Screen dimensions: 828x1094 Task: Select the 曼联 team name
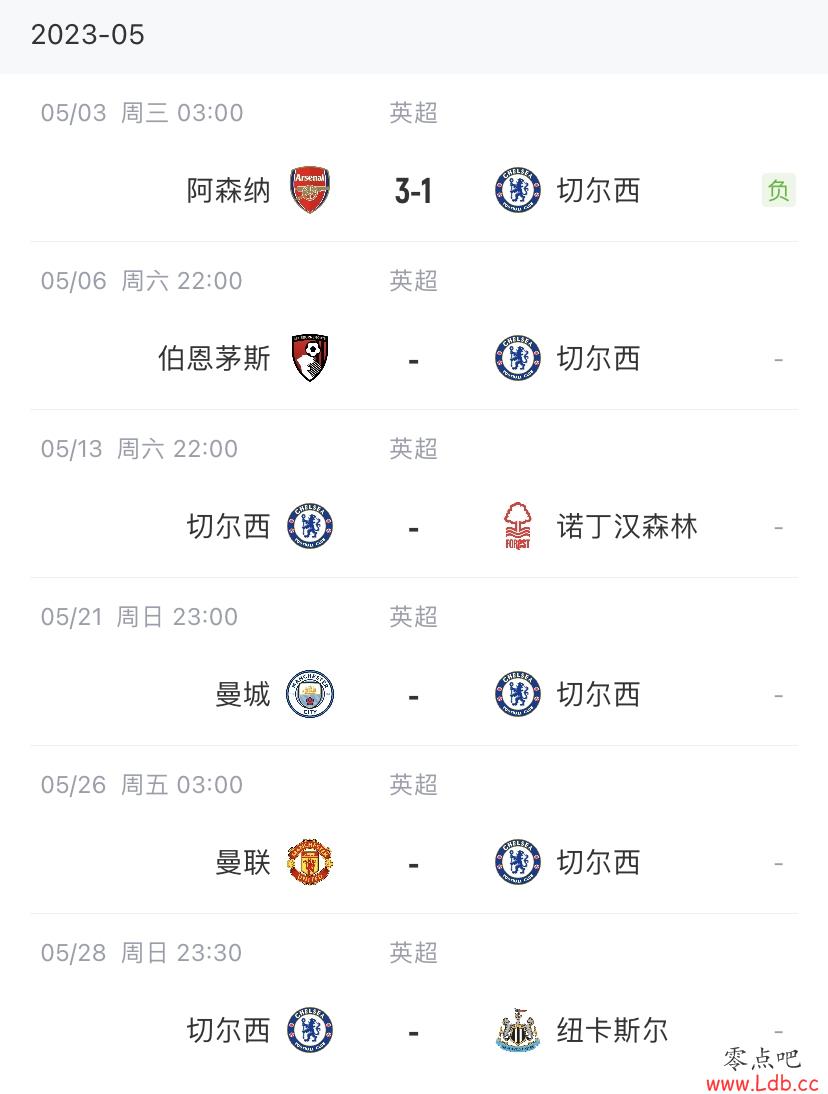click(242, 862)
